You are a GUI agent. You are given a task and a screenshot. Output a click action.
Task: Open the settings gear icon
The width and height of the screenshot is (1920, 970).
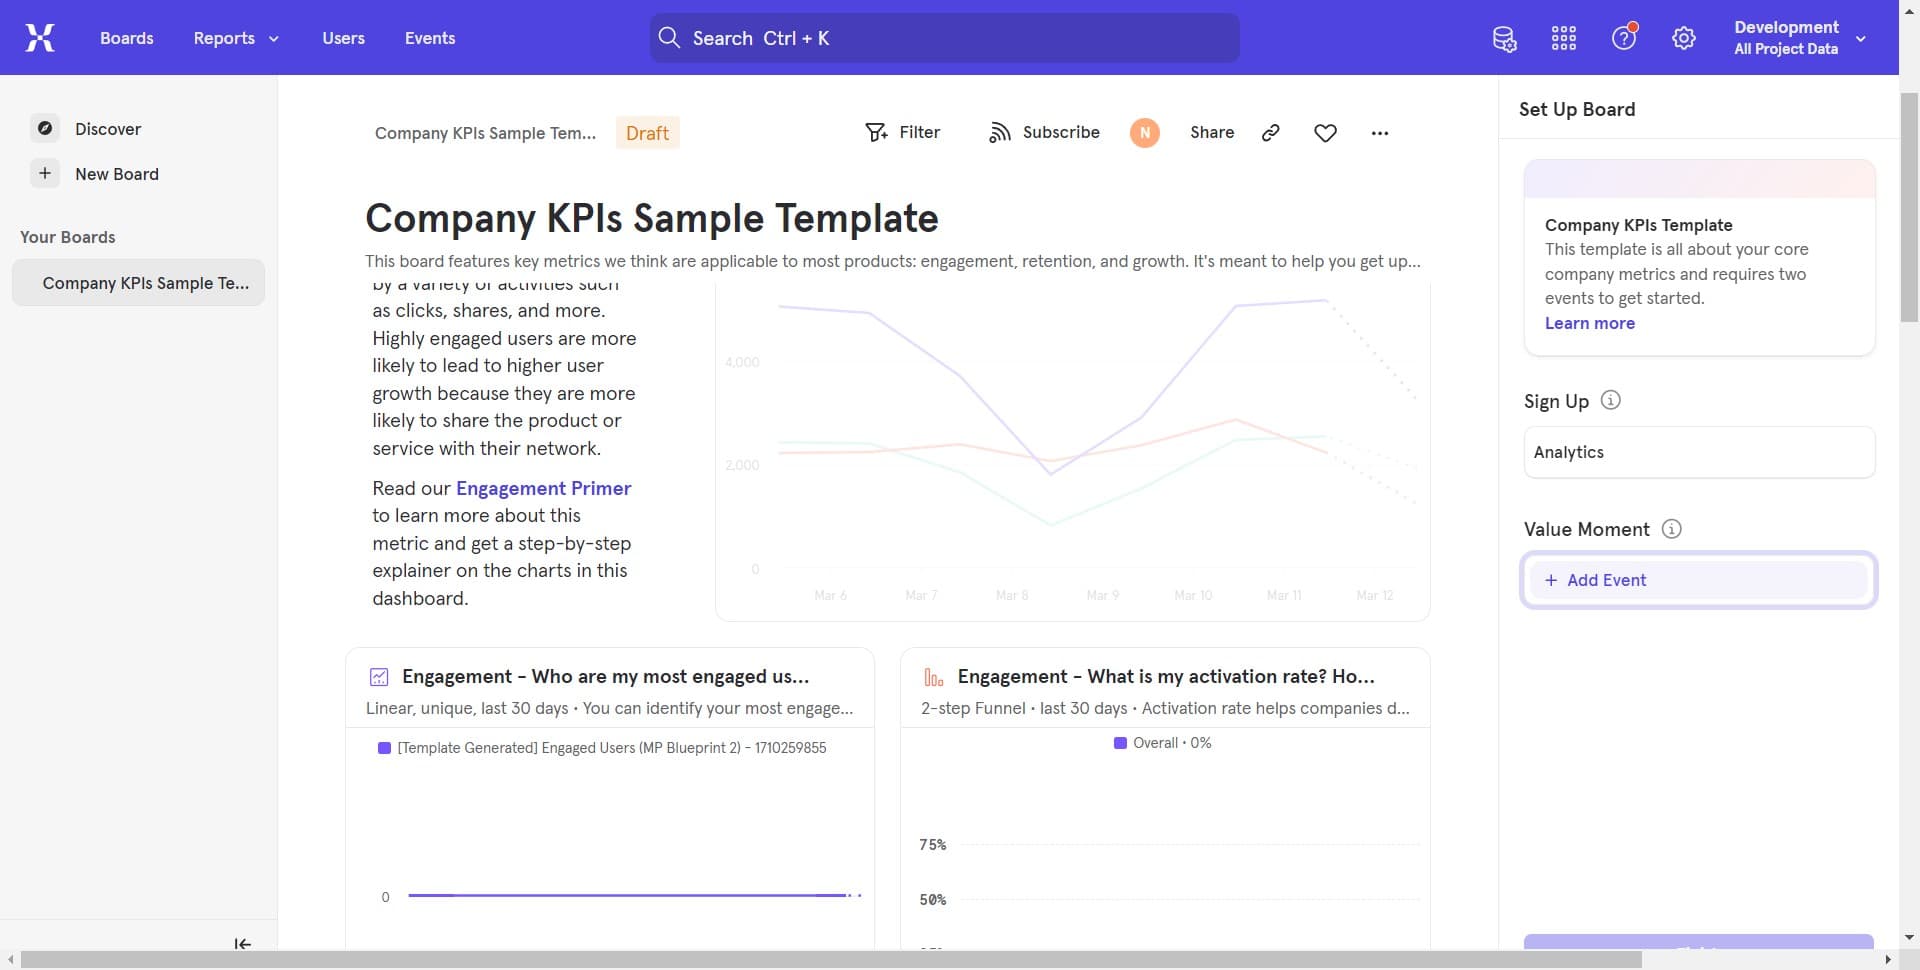[x=1684, y=39]
